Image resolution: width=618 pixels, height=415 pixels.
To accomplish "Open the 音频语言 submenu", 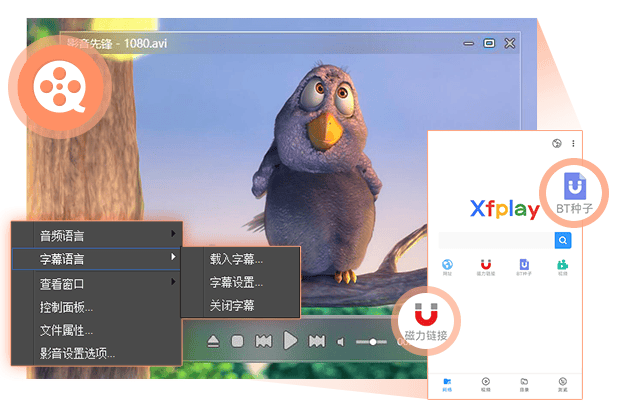I will [x=97, y=236].
